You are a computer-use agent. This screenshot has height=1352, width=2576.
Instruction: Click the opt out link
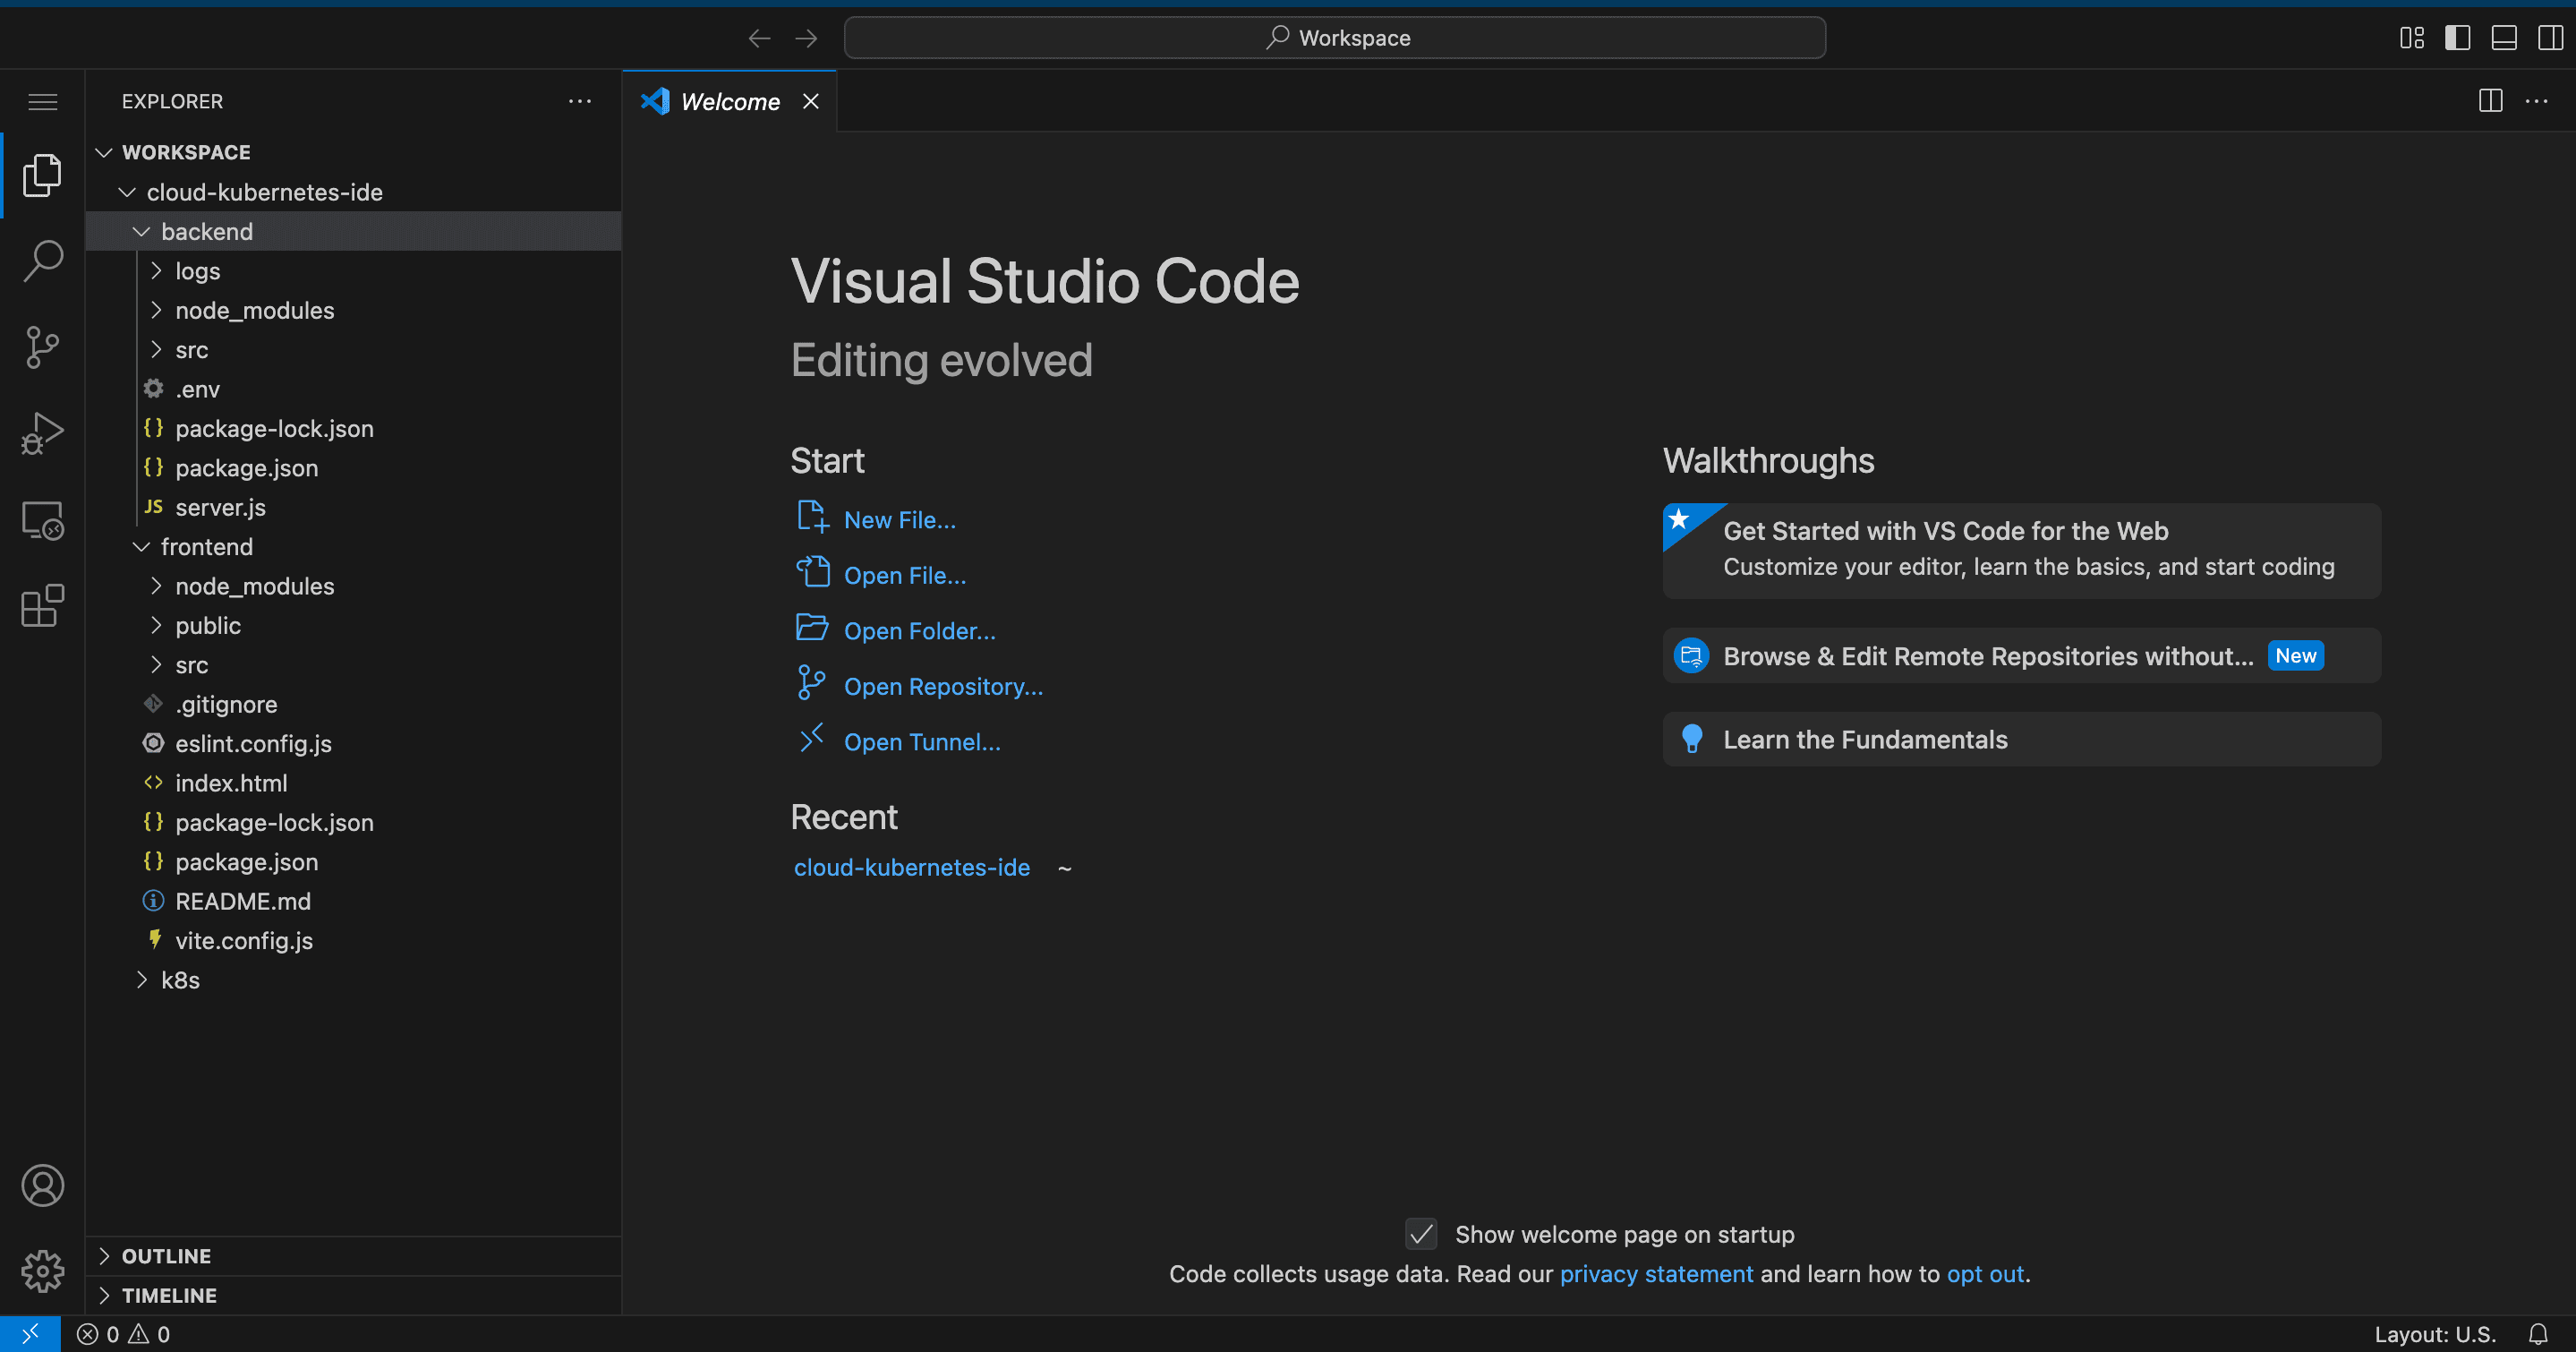pyautogui.click(x=1985, y=1273)
